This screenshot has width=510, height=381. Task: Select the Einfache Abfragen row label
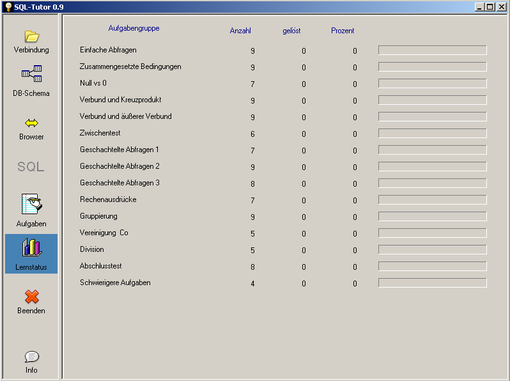pos(108,50)
